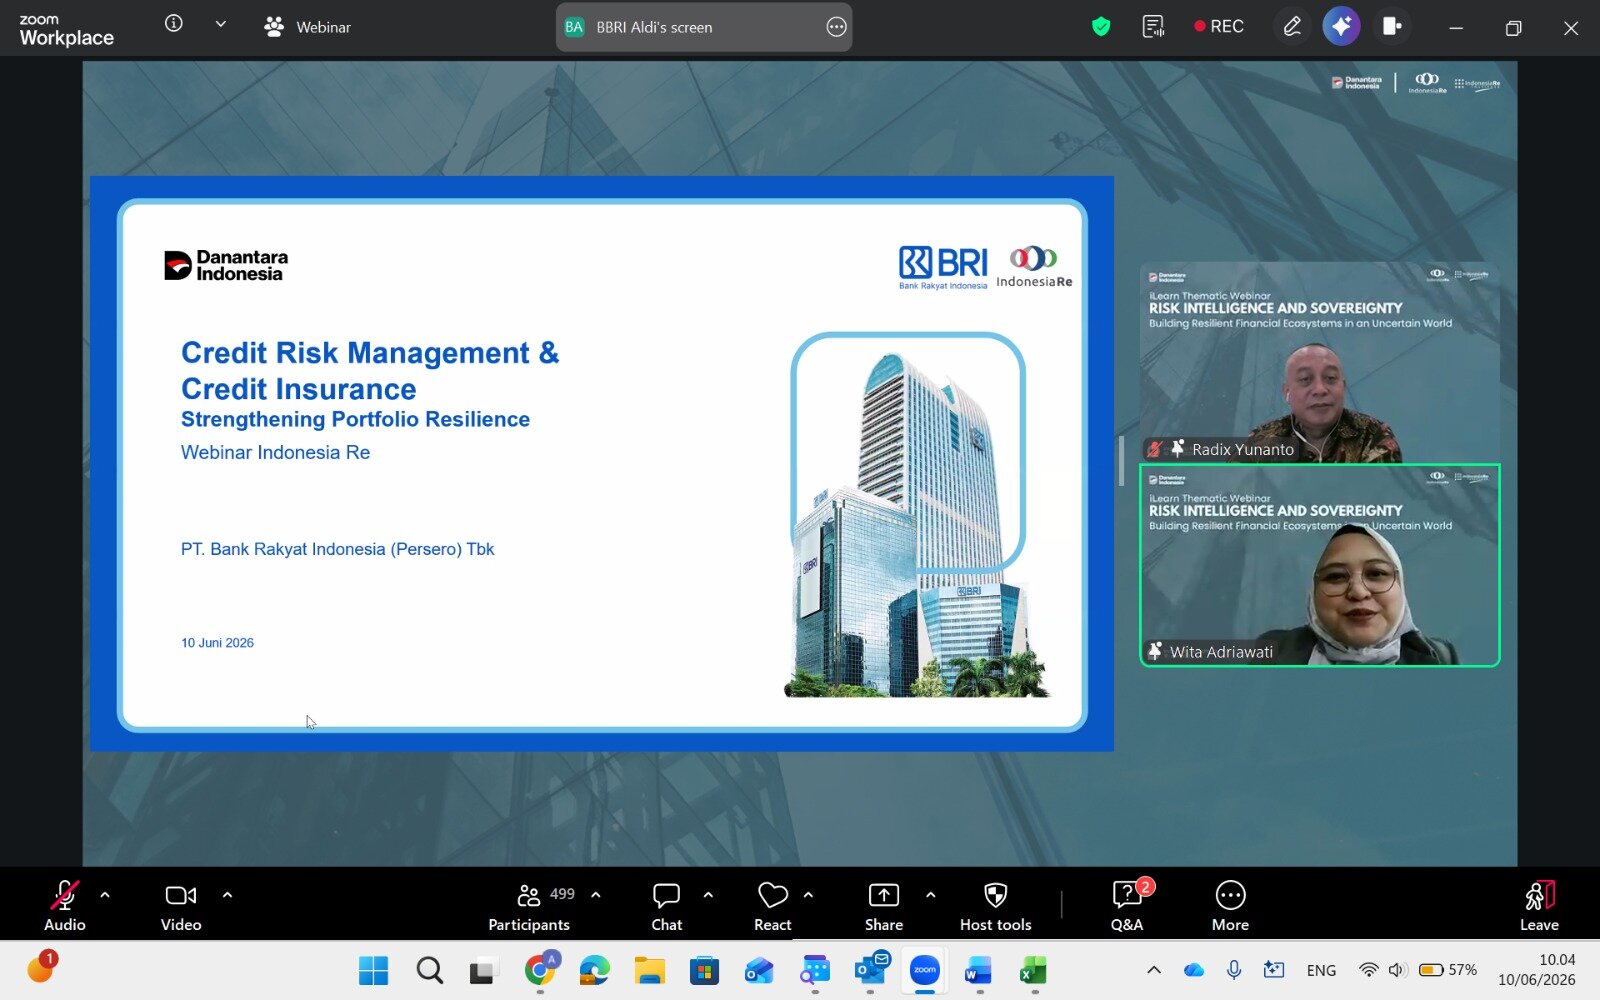This screenshot has width=1600, height=1000.
Task: Change the view layout icon
Action: tap(1391, 27)
